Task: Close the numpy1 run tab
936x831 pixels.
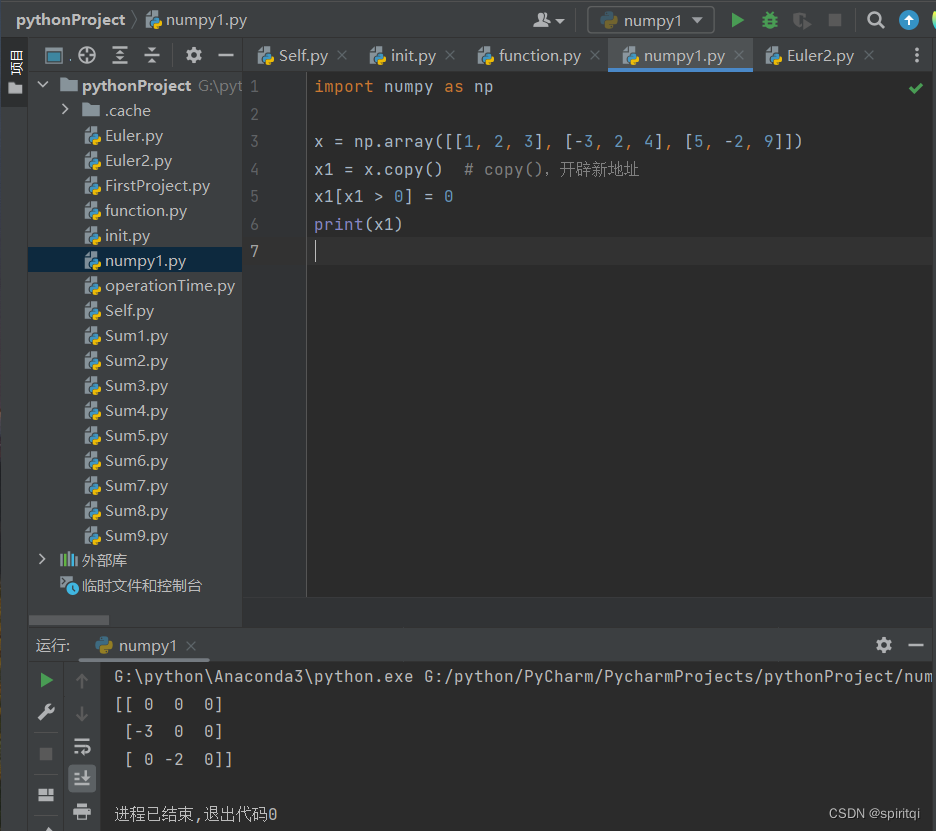Action: [x=190, y=646]
